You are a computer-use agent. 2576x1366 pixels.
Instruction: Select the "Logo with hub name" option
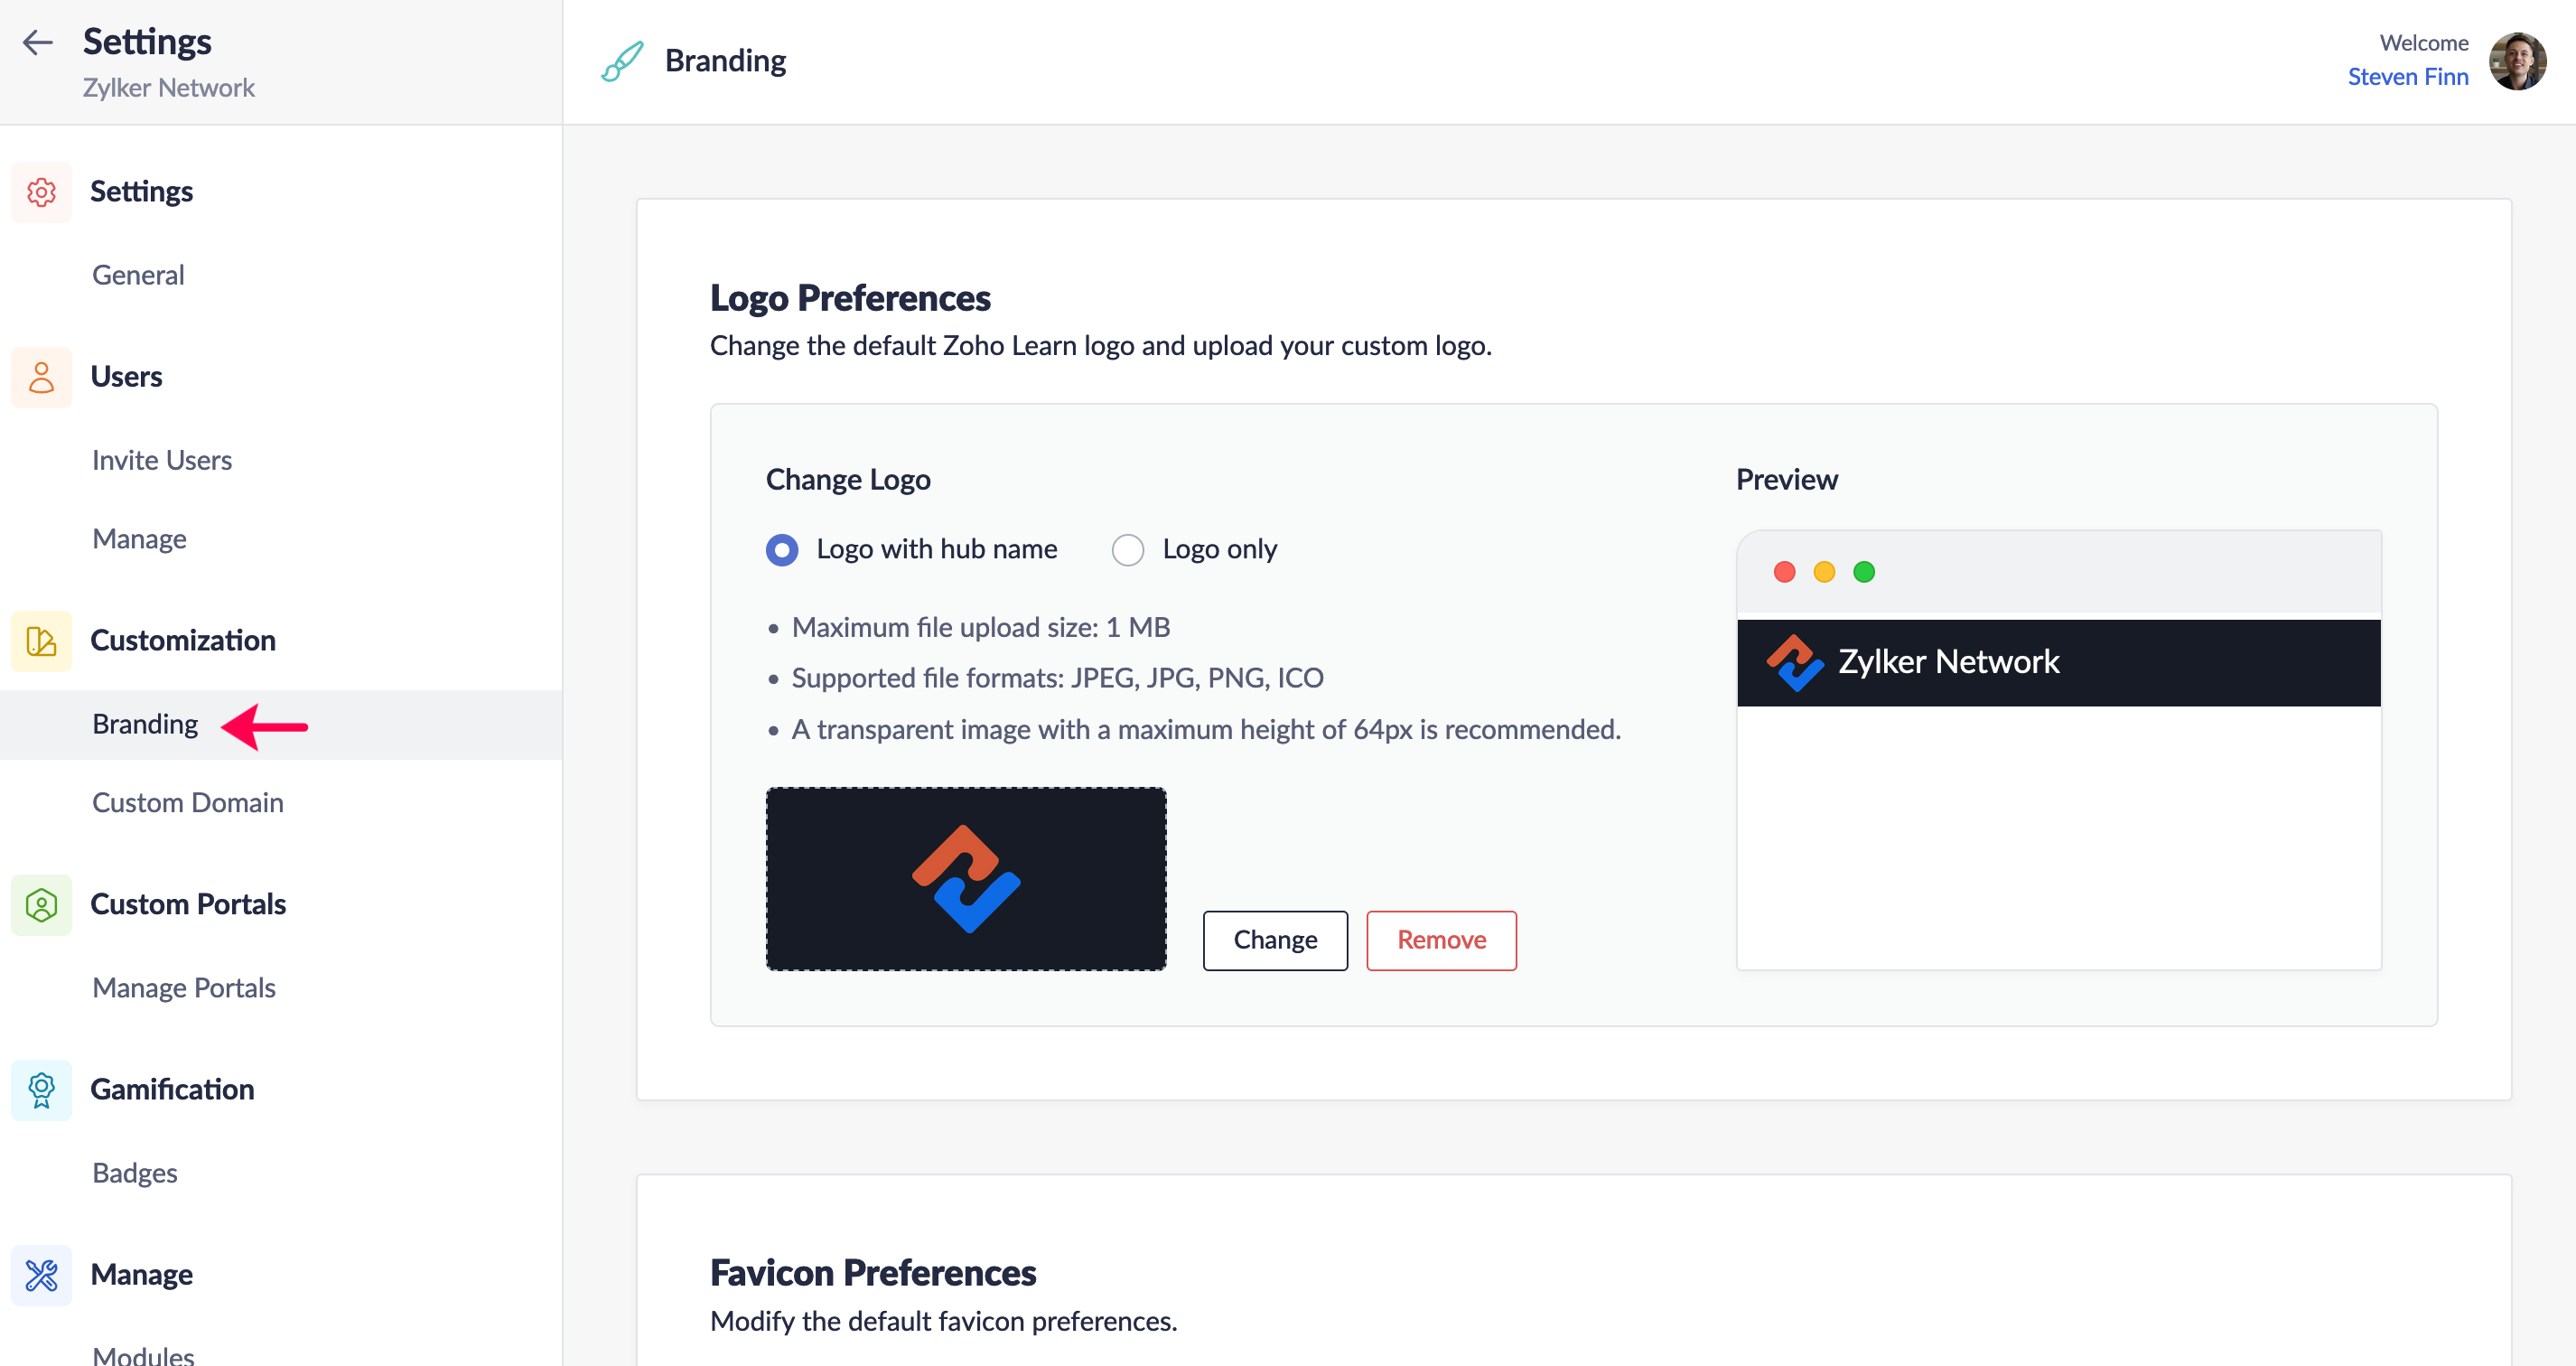point(782,550)
